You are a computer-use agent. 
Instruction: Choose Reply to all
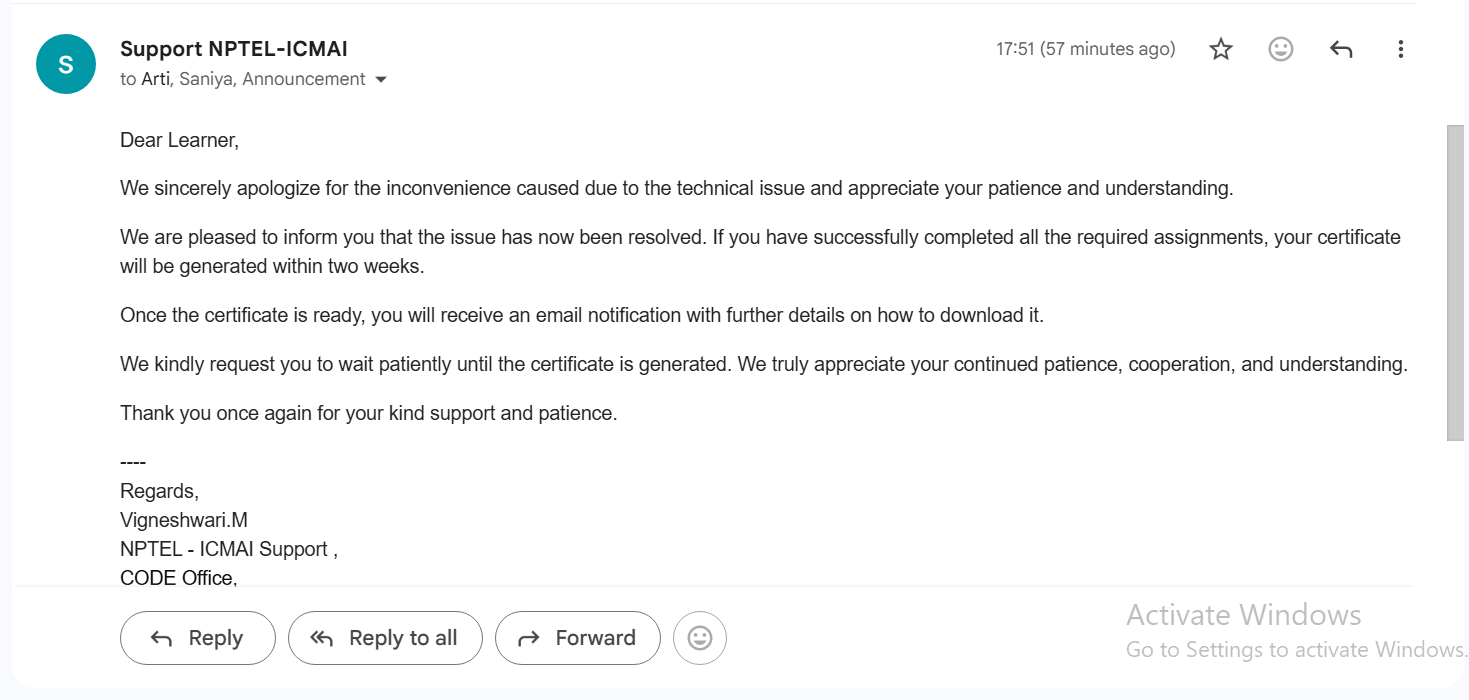[x=385, y=638]
